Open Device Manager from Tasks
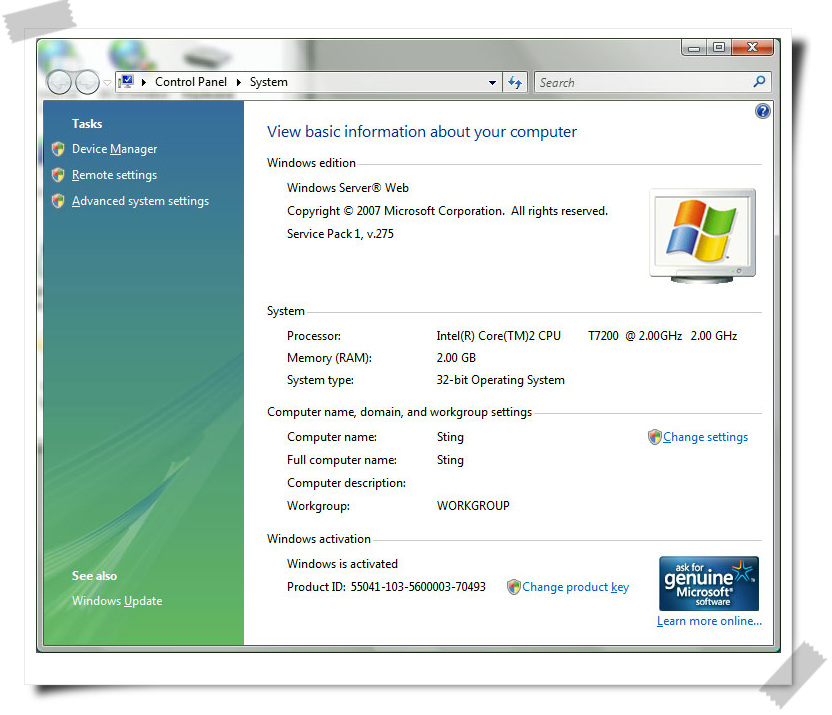Viewport: 832px width, 715px height. pos(115,149)
